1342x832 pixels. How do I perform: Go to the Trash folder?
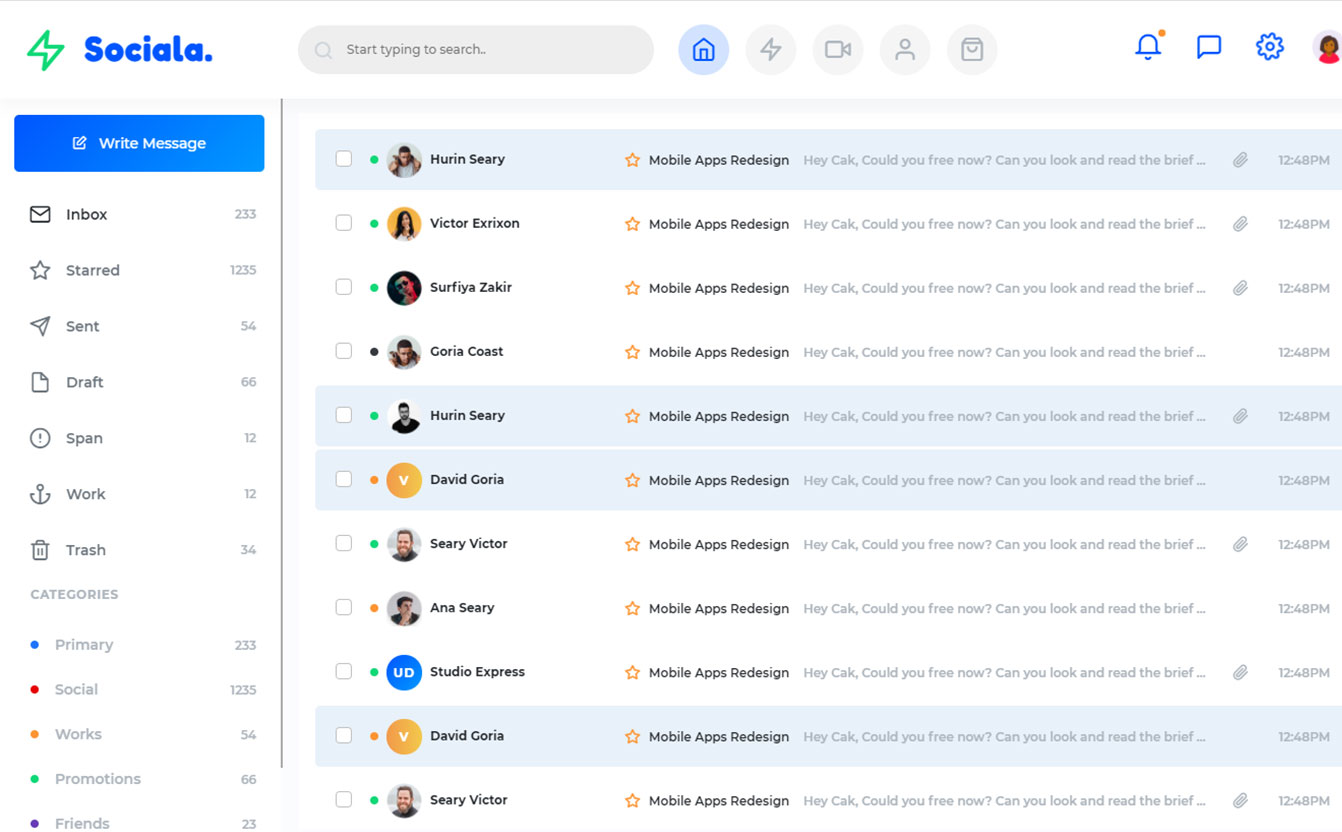tap(85, 550)
